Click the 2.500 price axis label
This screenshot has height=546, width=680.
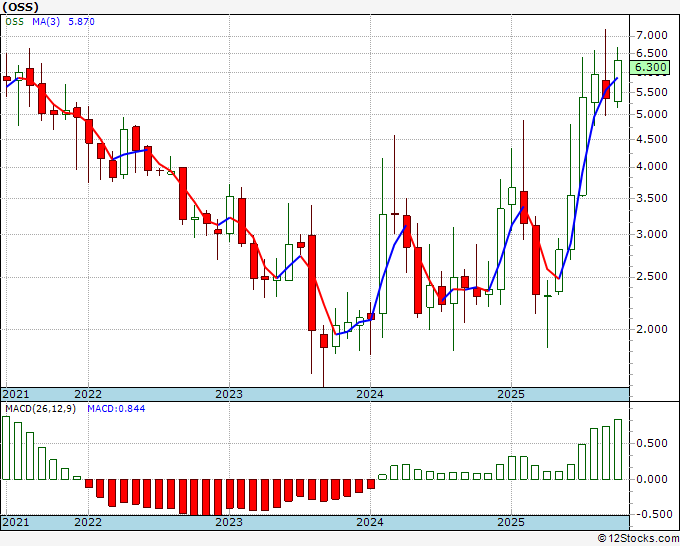pos(651,276)
